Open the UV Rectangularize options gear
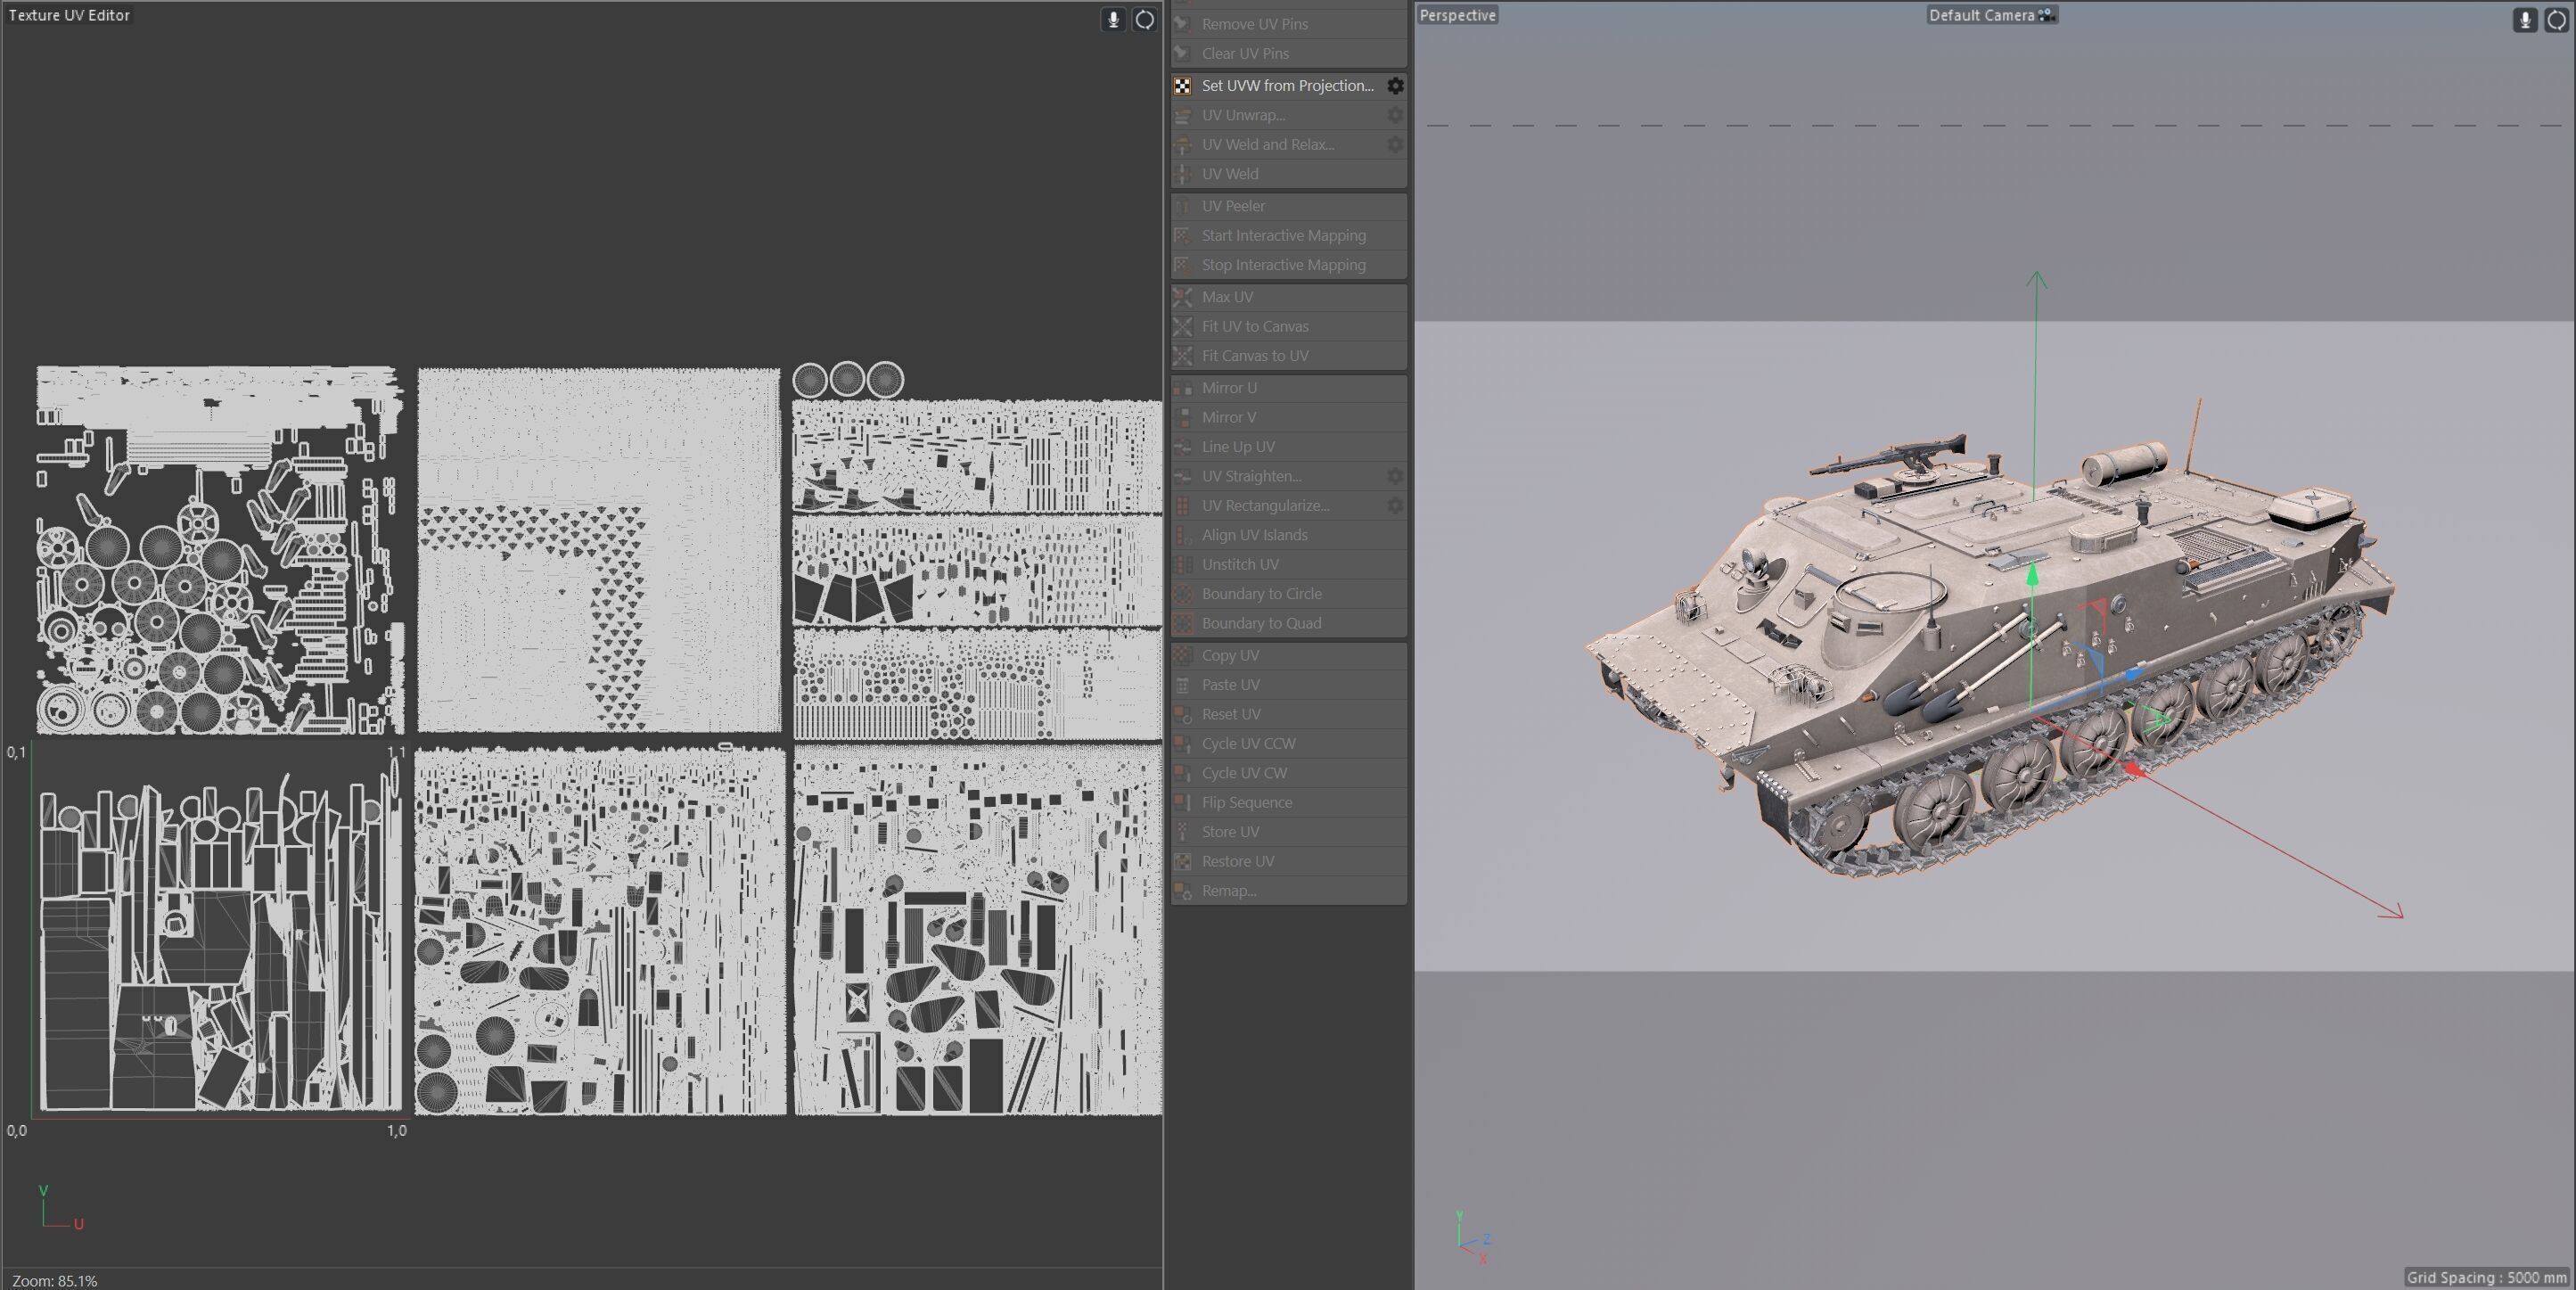 (x=1395, y=506)
